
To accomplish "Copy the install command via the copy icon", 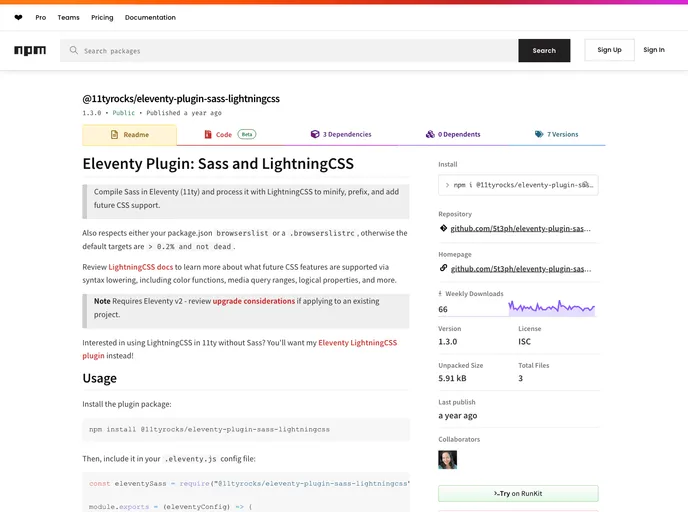I will click(x=586, y=185).
